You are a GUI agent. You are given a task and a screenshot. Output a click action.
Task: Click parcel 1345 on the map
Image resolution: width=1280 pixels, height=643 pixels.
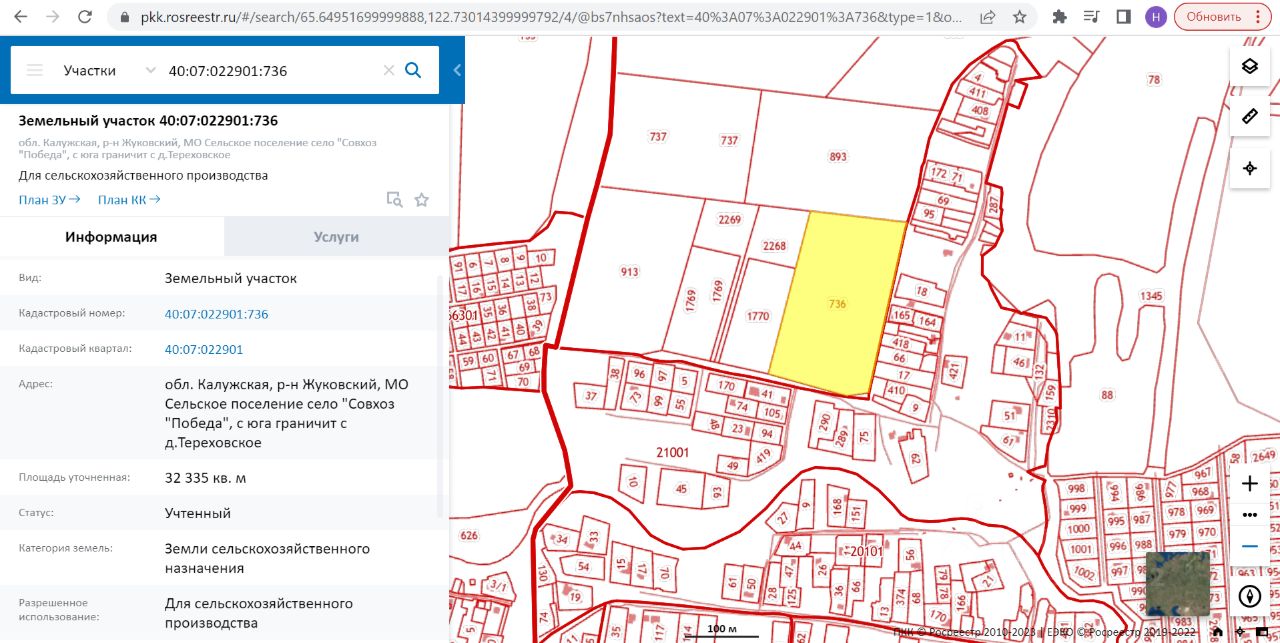pos(1151,296)
